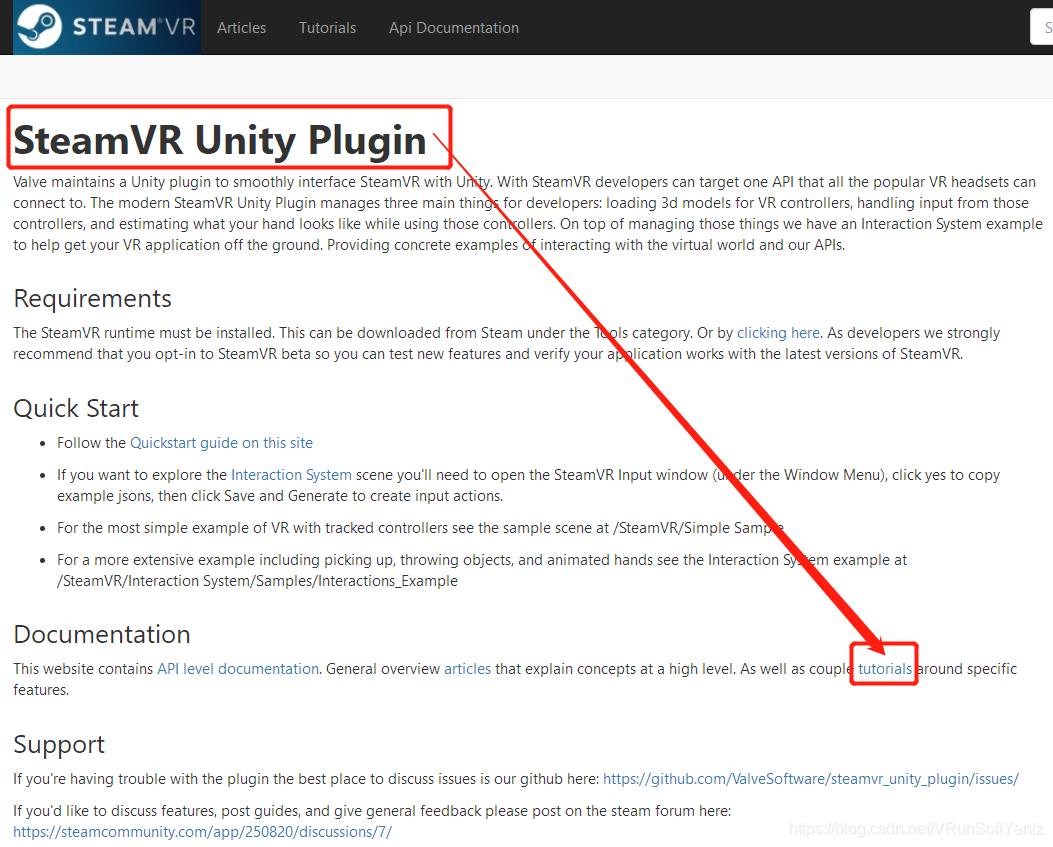Image resolution: width=1053 pixels, height=847 pixels.
Task: Click the SteamVR logo icon
Action: tap(39, 27)
